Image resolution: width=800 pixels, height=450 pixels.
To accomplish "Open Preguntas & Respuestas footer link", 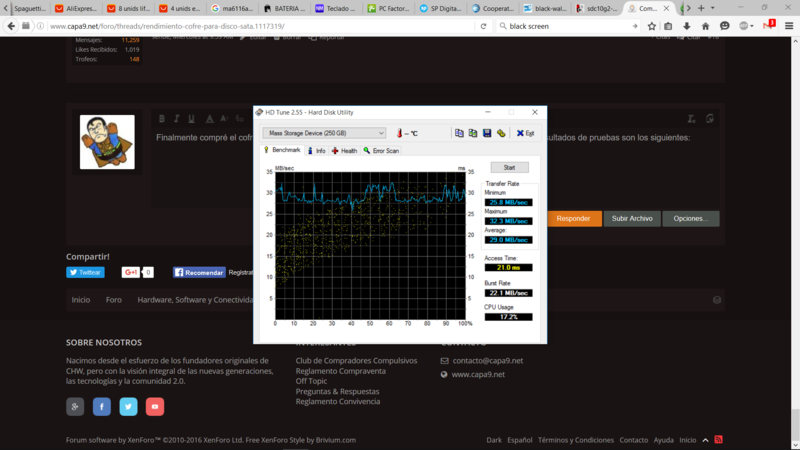I will [337, 391].
